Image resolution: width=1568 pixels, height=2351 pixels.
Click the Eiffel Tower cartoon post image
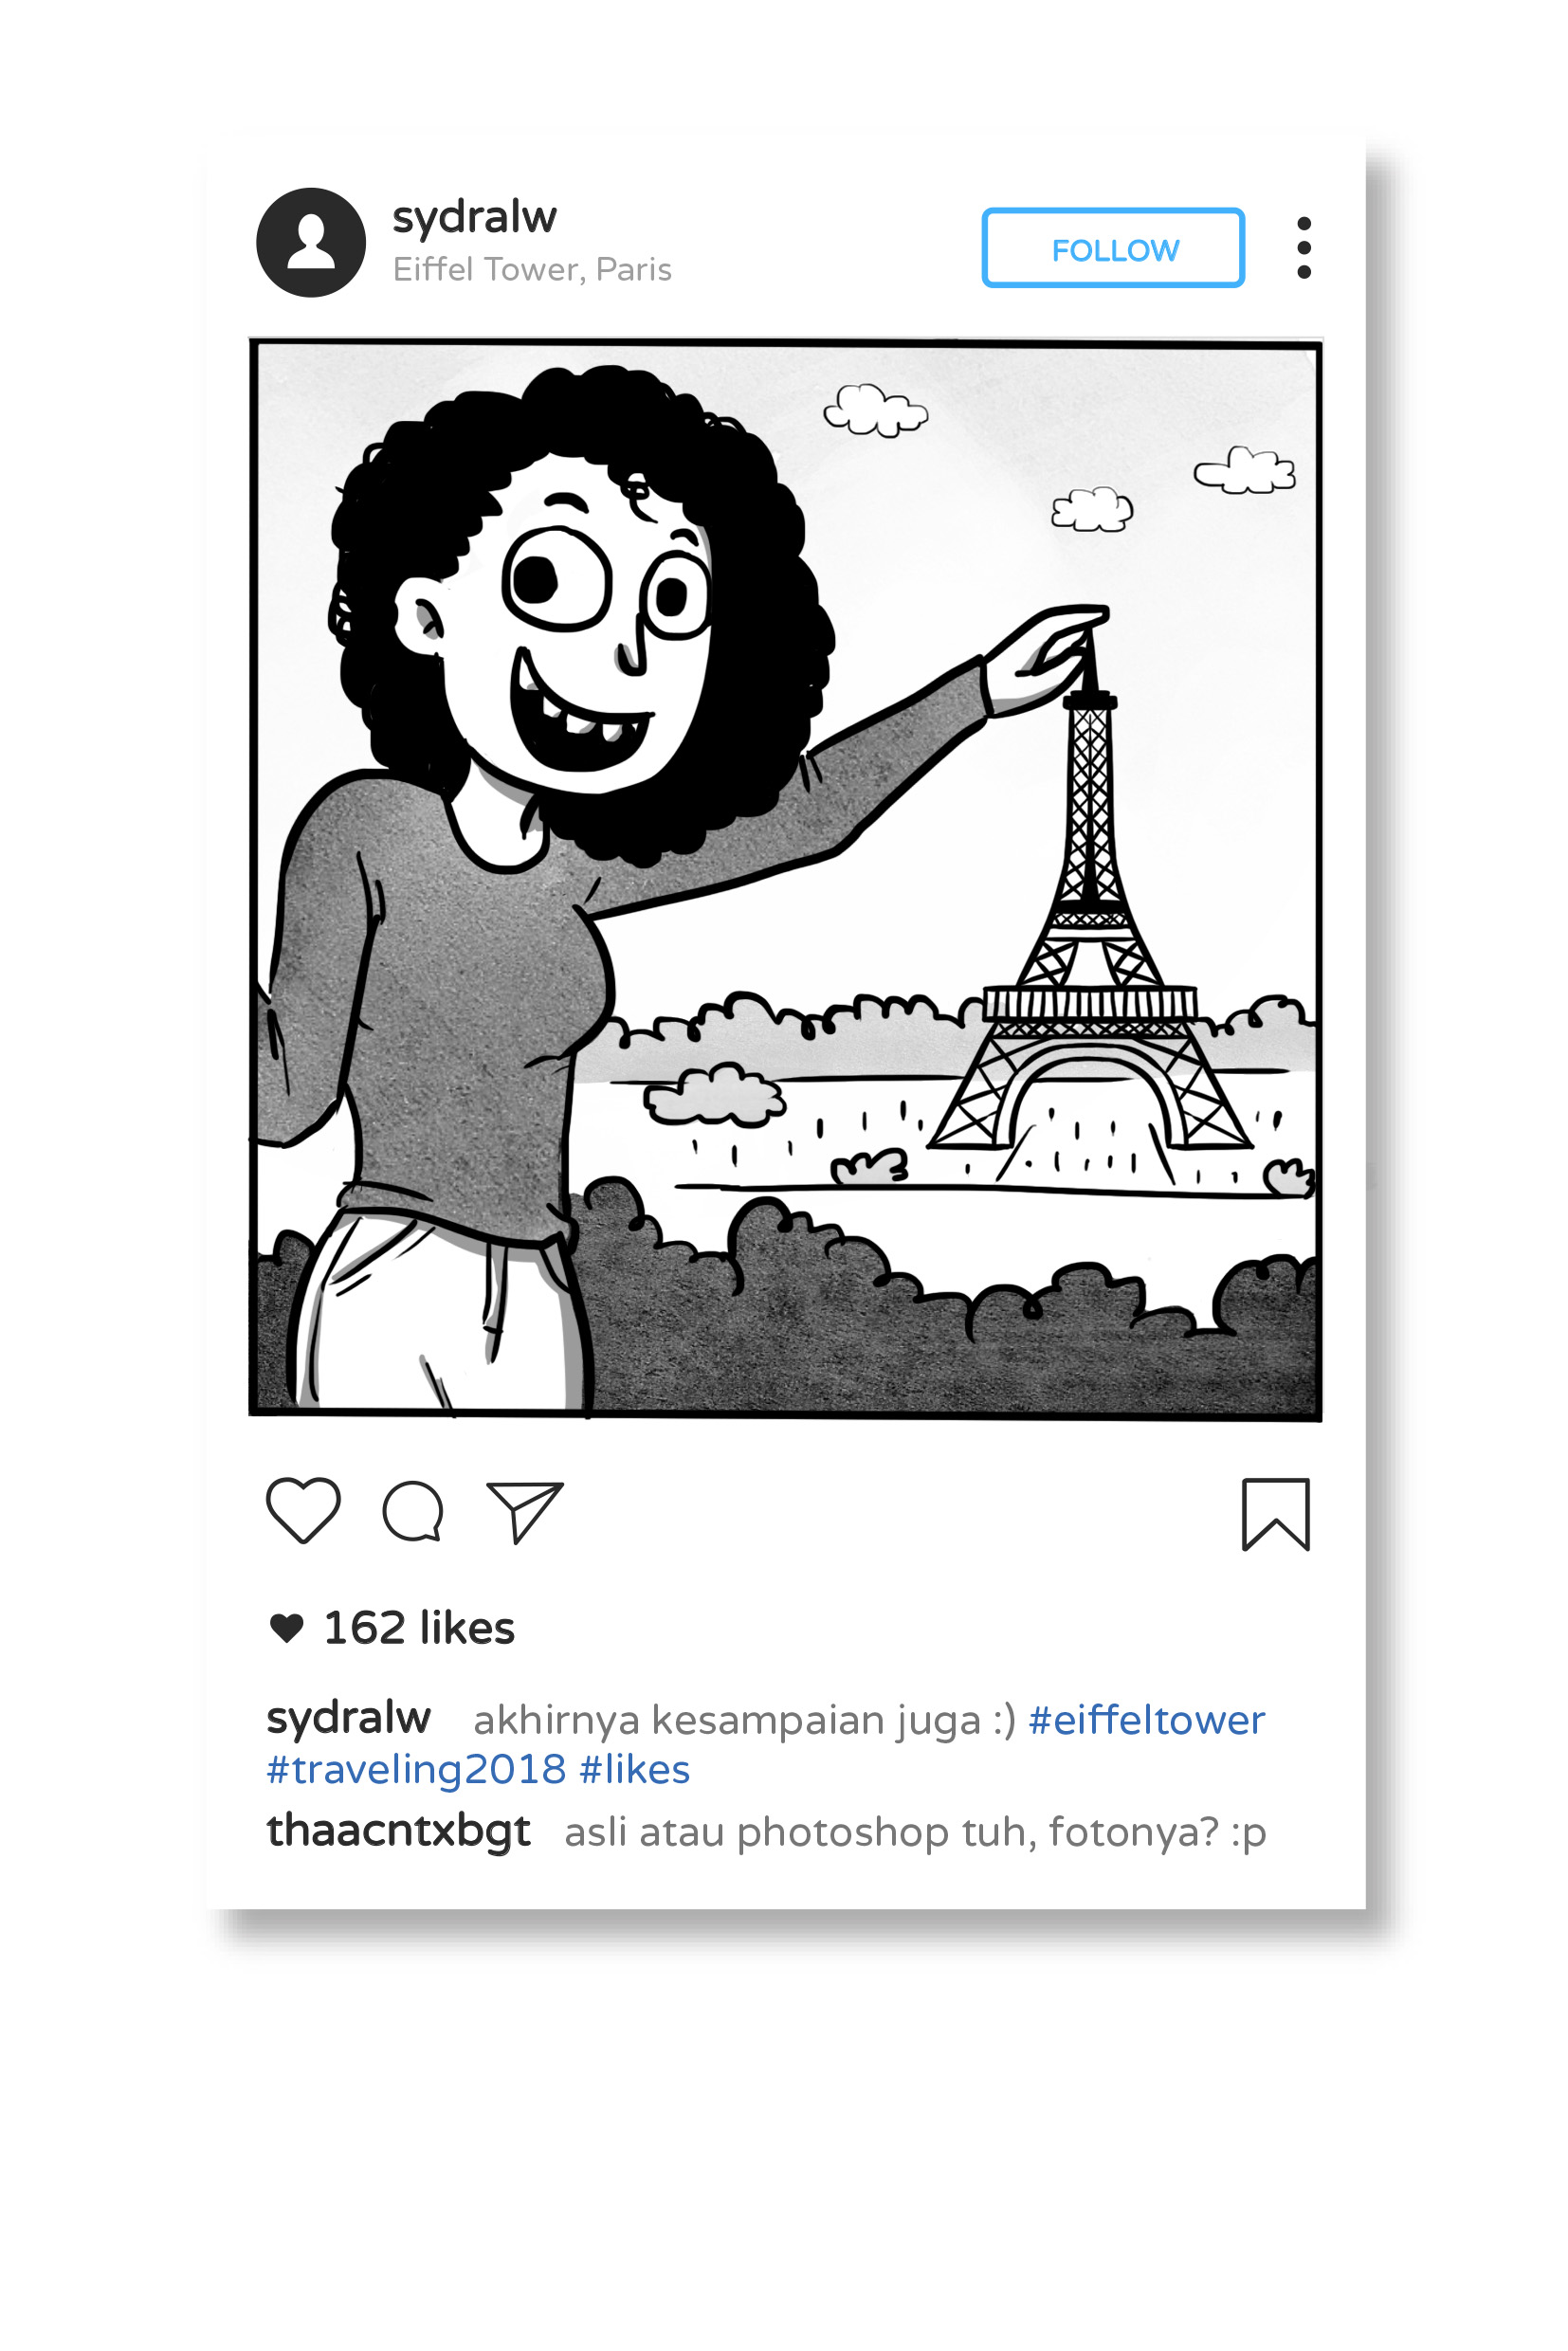[x=785, y=880]
